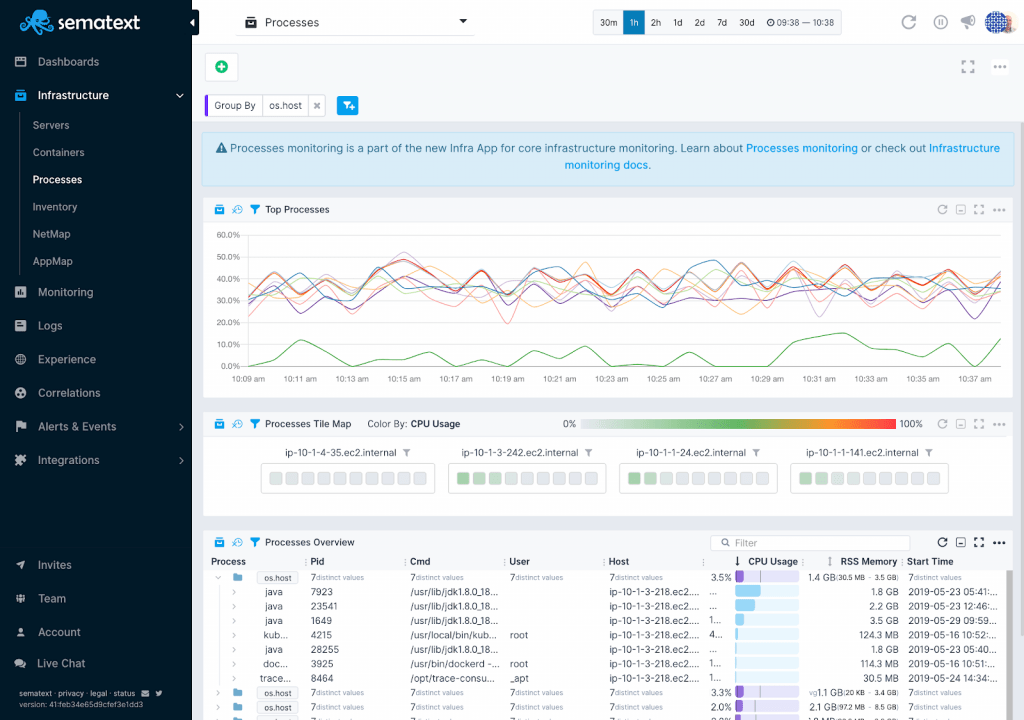
Task: Open the ellipsis menu on Processes Tile Map
Action: coord(998,423)
